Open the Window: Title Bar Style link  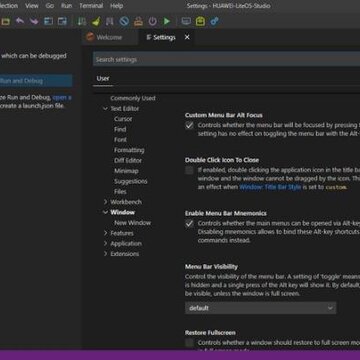click(270, 187)
